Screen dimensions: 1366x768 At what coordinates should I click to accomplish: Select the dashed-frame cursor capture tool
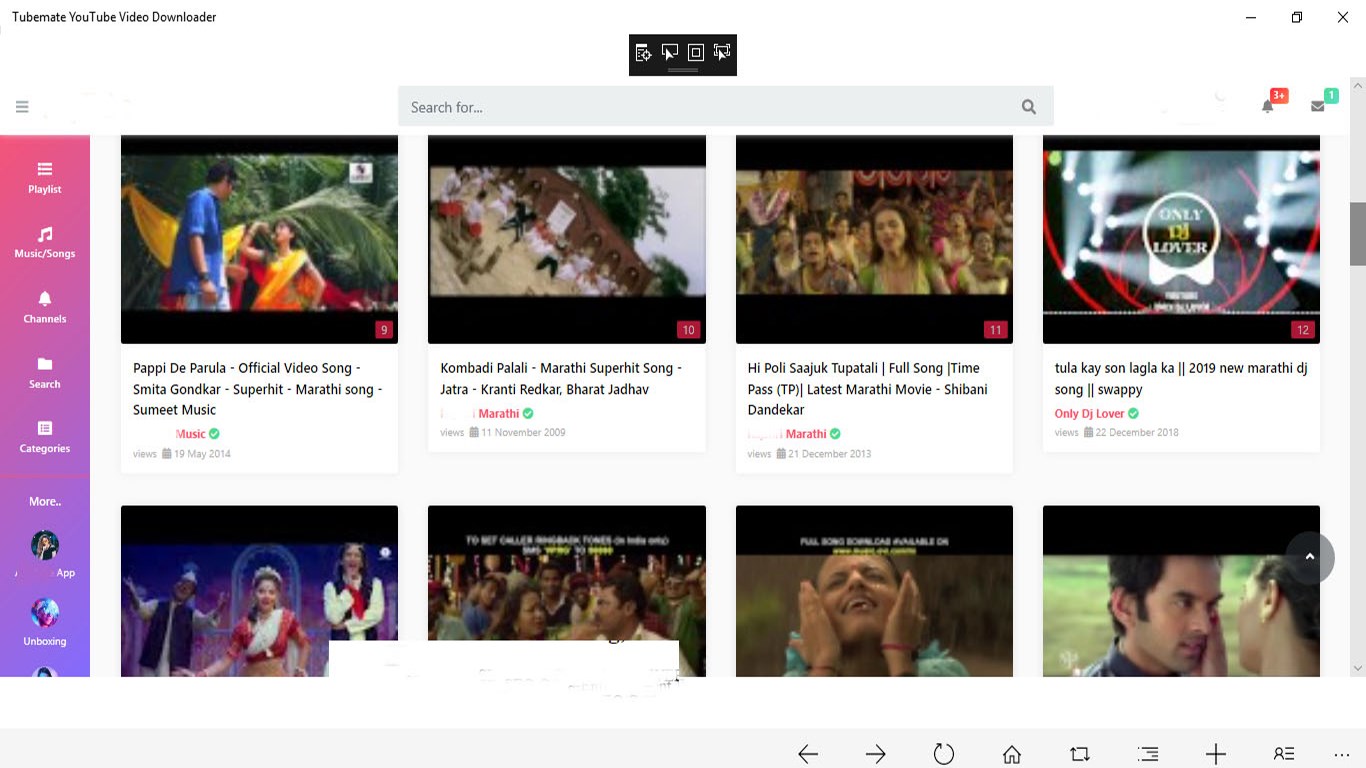[722, 53]
